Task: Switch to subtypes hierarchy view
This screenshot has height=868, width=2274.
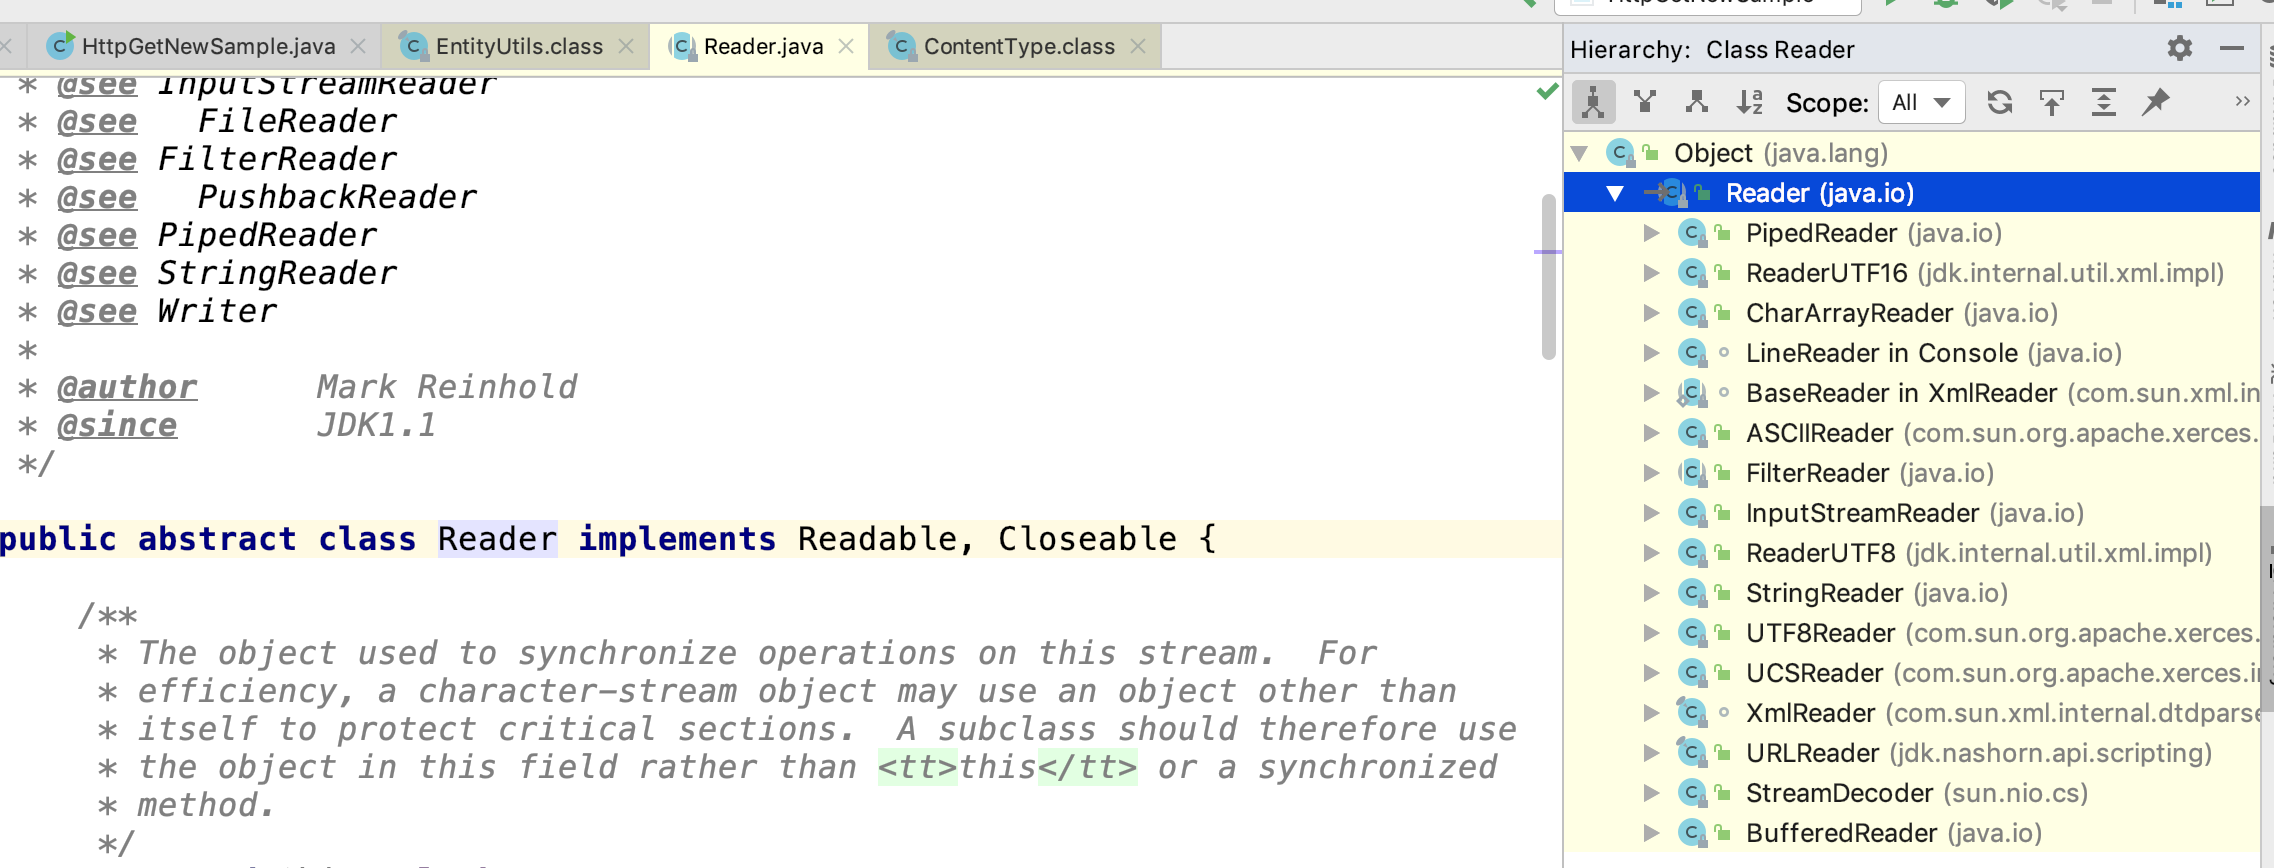Action: (x=1697, y=102)
